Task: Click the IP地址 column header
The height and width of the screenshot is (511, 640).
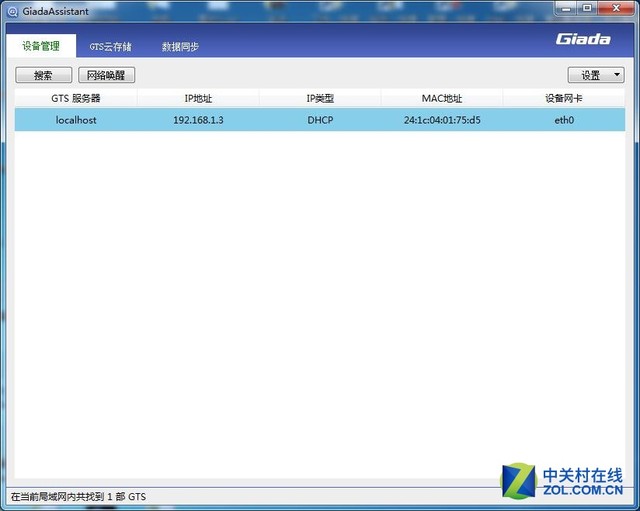Action: click(x=198, y=98)
